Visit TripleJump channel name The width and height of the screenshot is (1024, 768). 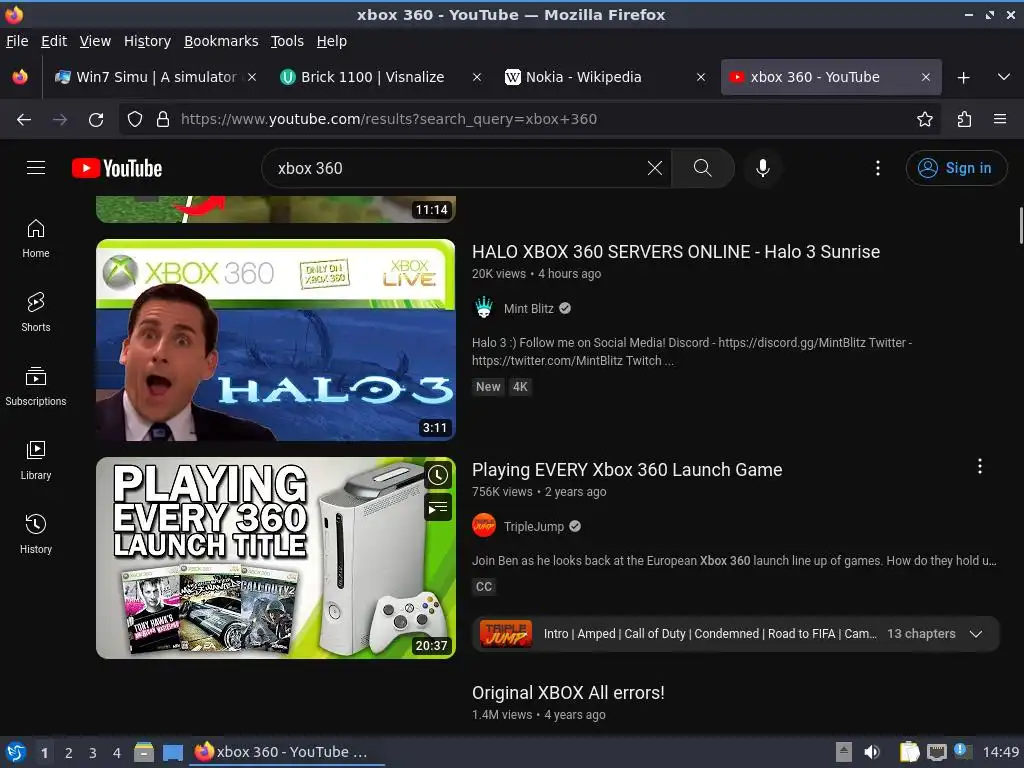(534, 526)
